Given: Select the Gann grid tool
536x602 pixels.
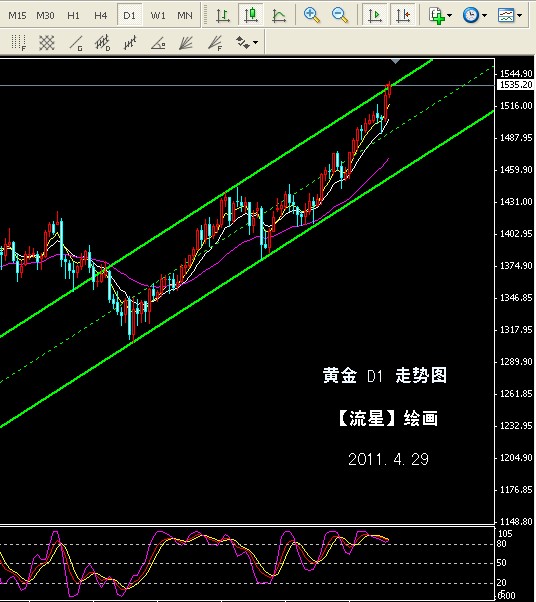Looking at the screenshot, I should (46, 43).
